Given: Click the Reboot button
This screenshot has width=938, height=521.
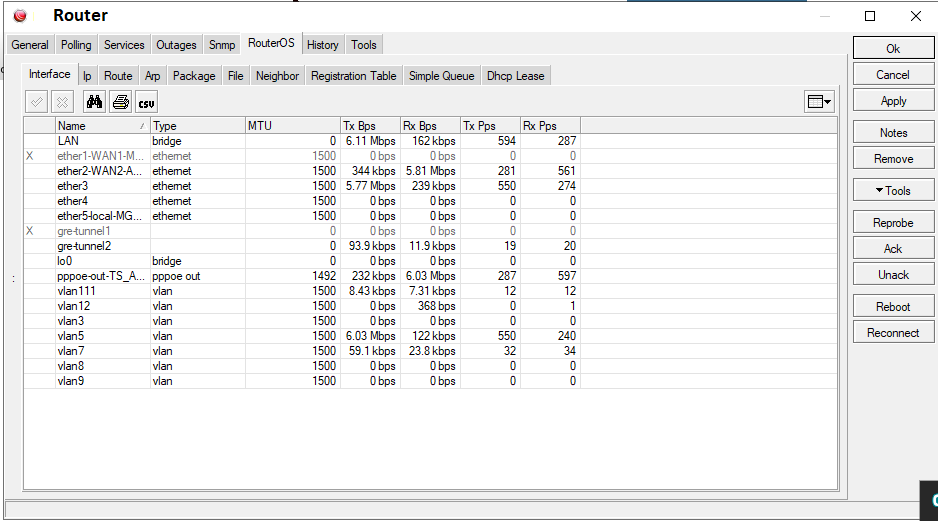Looking at the screenshot, I should coord(893,307).
